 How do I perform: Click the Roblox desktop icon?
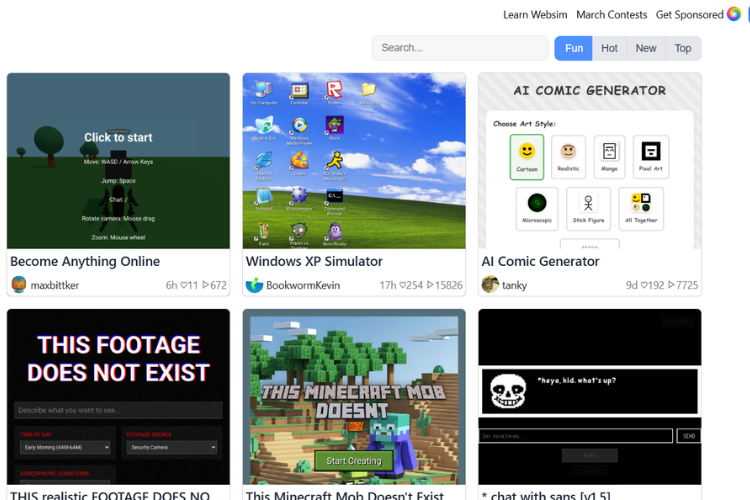[x=334, y=93]
